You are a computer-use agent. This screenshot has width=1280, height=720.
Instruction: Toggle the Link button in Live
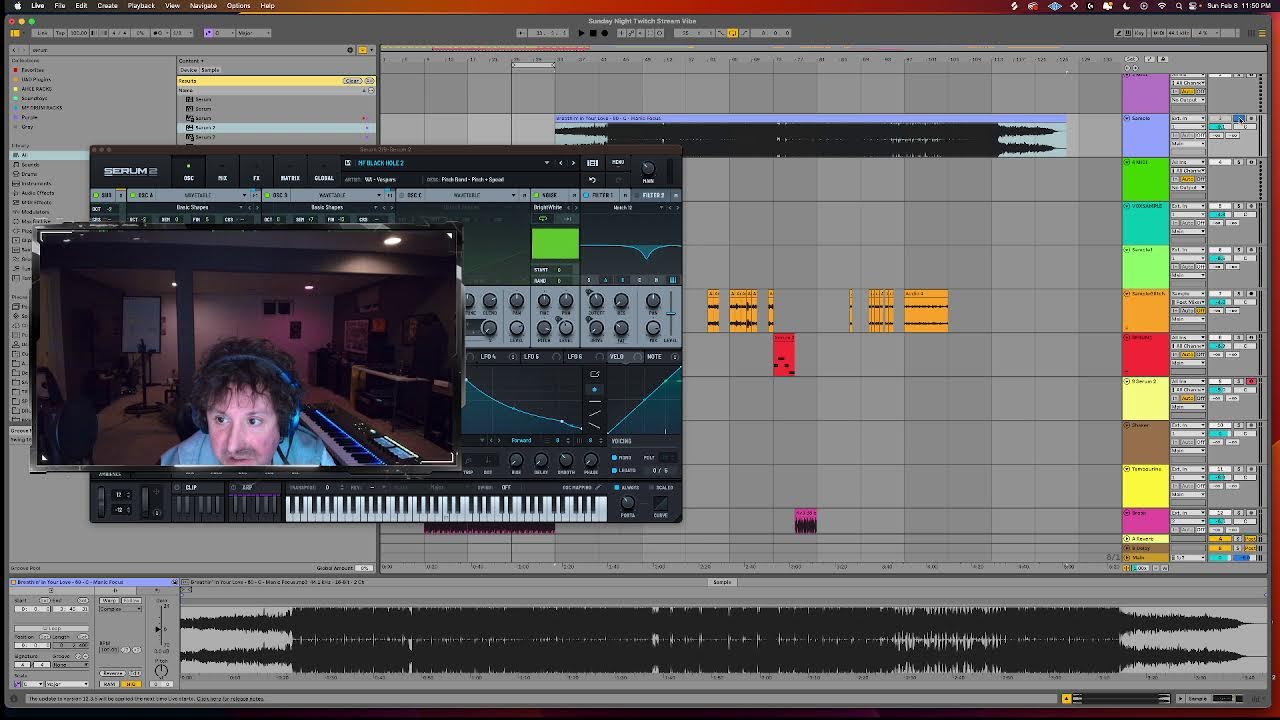43,33
